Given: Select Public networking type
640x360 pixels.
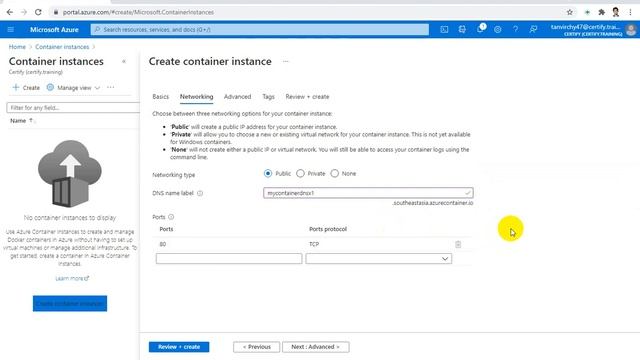Looking at the screenshot, I should pos(268,173).
